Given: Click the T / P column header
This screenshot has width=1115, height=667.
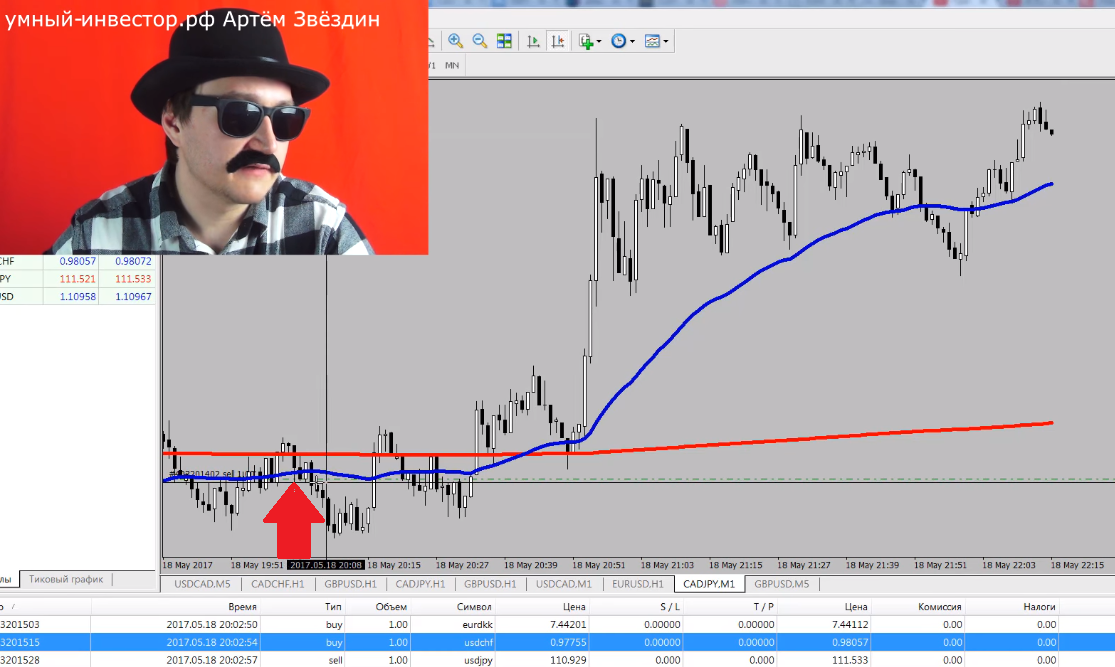Looking at the screenshot, I should [x=764, y=607].
